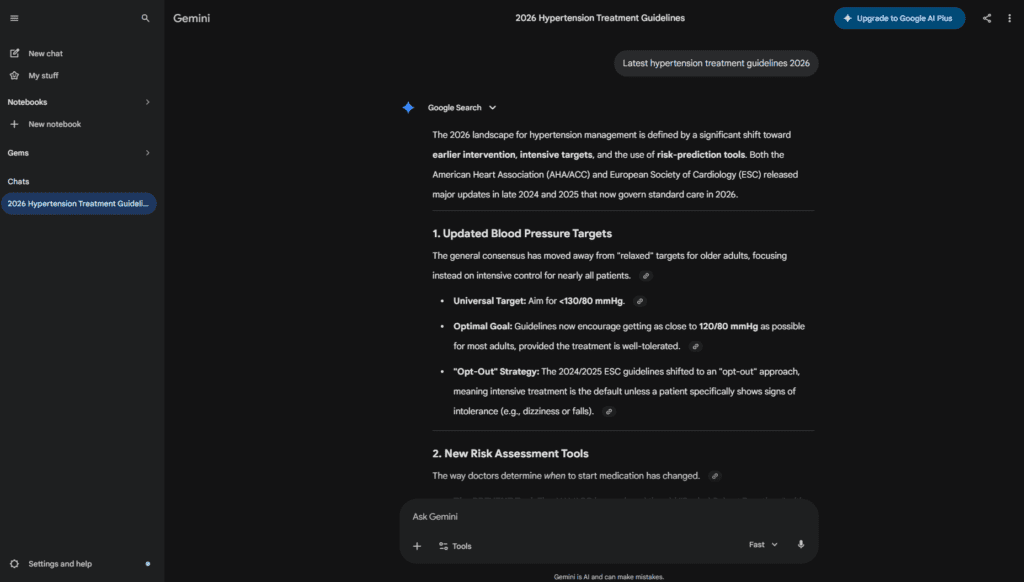Click the Gemini logo text

[191, 18]
